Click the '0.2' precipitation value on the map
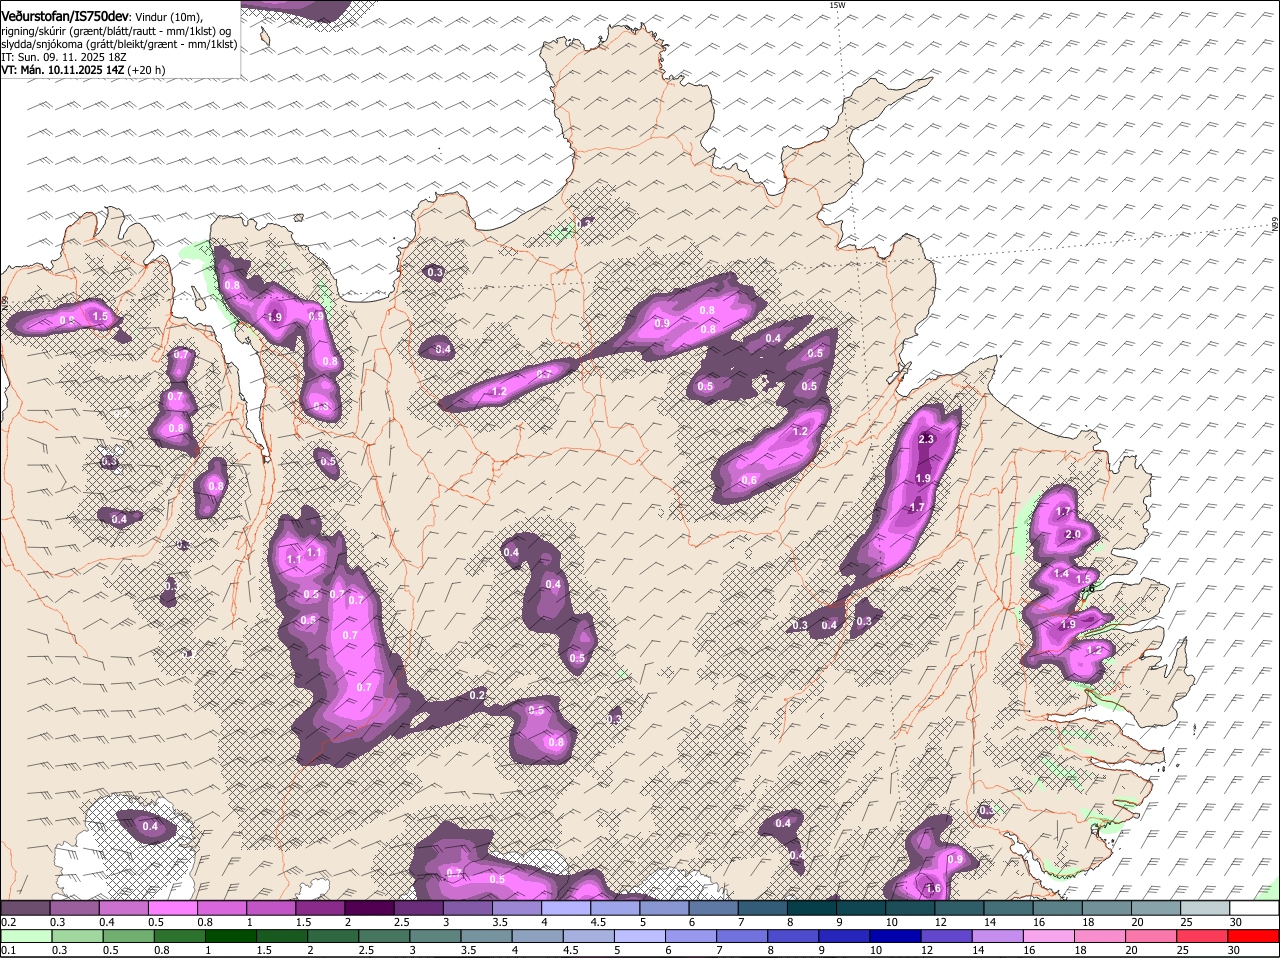The height and width of the screenshot is (958, 1280). (477, 695)
